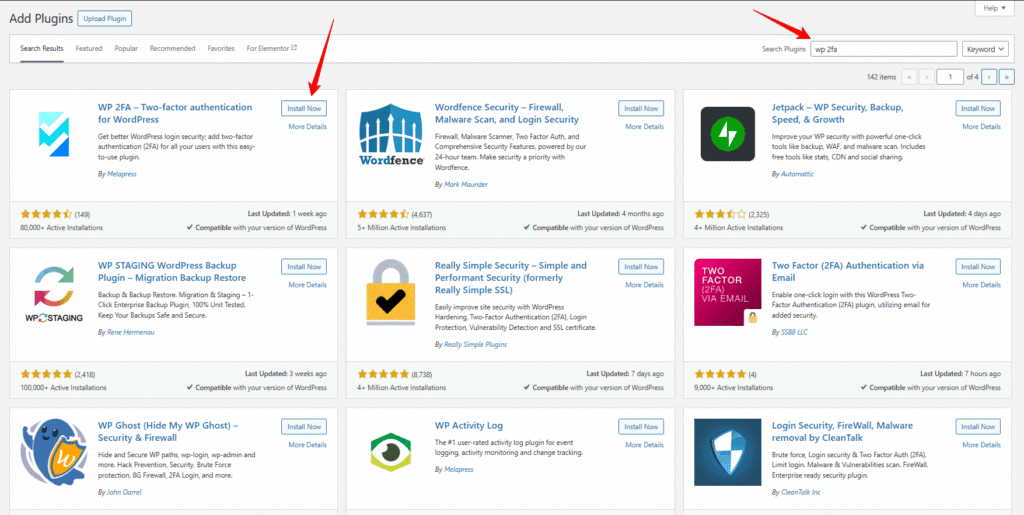The width and height of the screenshot is (1024, 515).
Task: Click the Search Plugins input field
Action: pyautogui.click(x=884, y=49)
